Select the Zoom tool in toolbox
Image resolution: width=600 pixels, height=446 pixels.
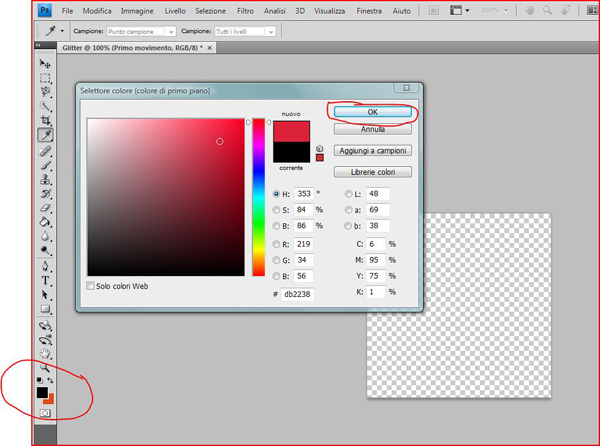click(45, 368)
